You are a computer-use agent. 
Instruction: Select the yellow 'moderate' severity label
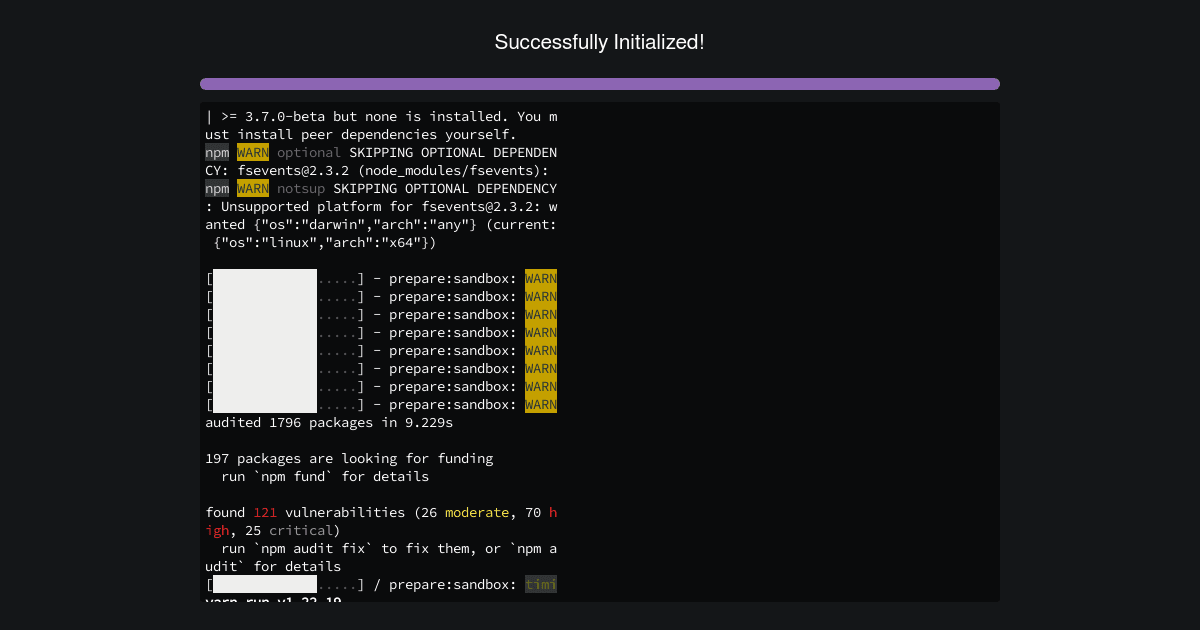coord(477,512)
